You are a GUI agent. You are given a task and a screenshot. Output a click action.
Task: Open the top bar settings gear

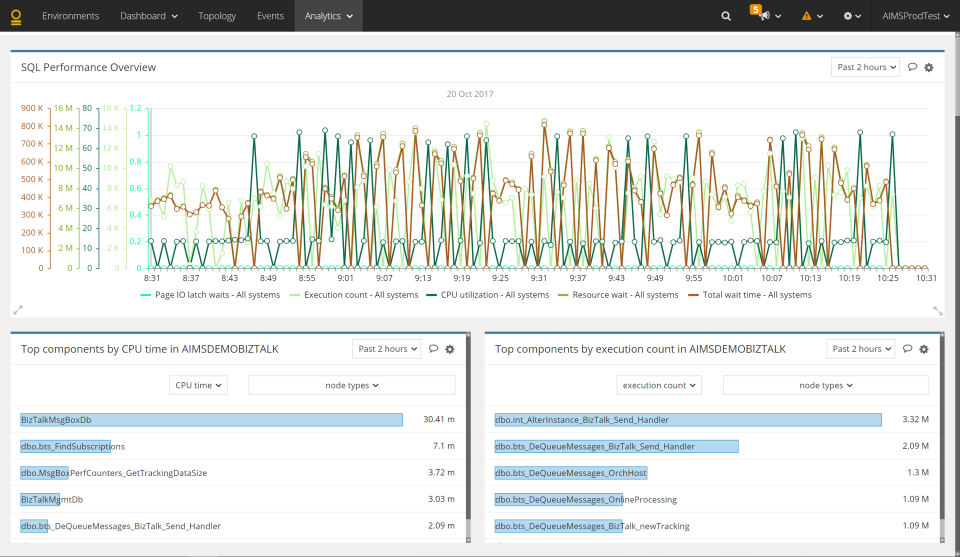pos(848,17)
